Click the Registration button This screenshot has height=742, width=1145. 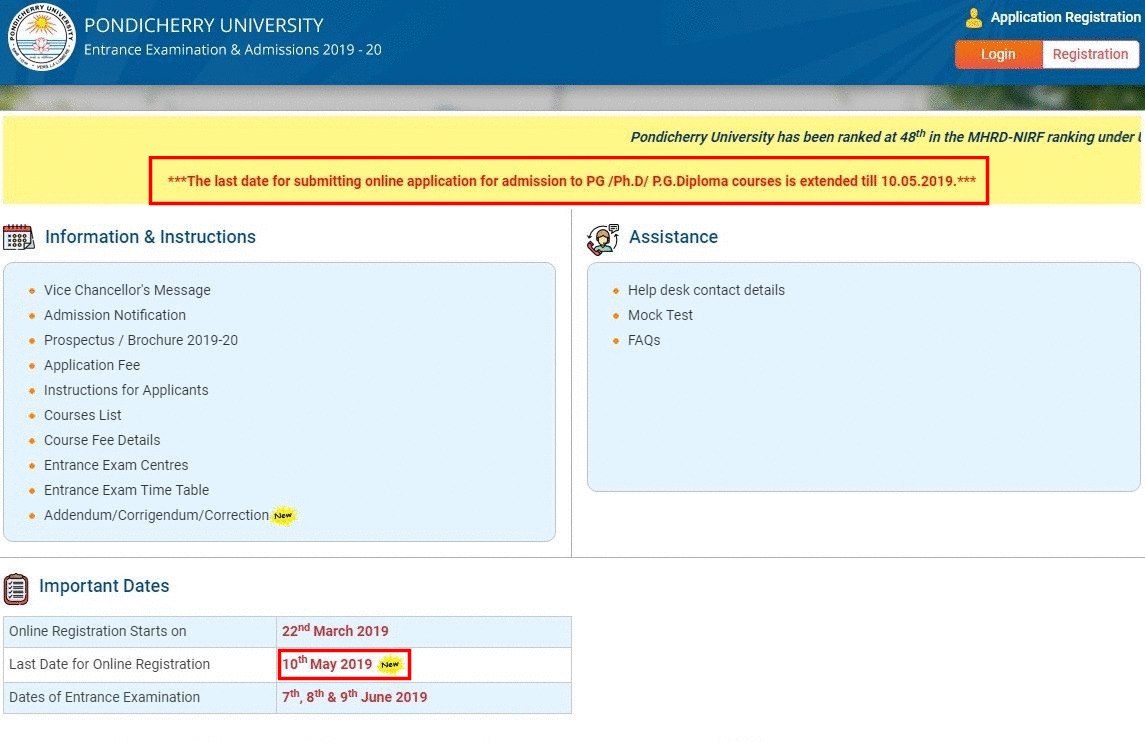pyautogui.click(x=1090, y=54)
